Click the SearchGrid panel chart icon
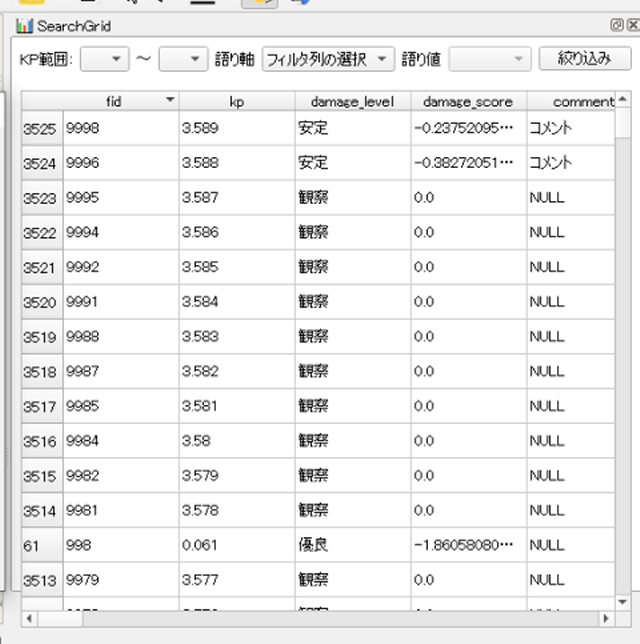640x644 pixels. pyautogui.click(x=24, y=25)
